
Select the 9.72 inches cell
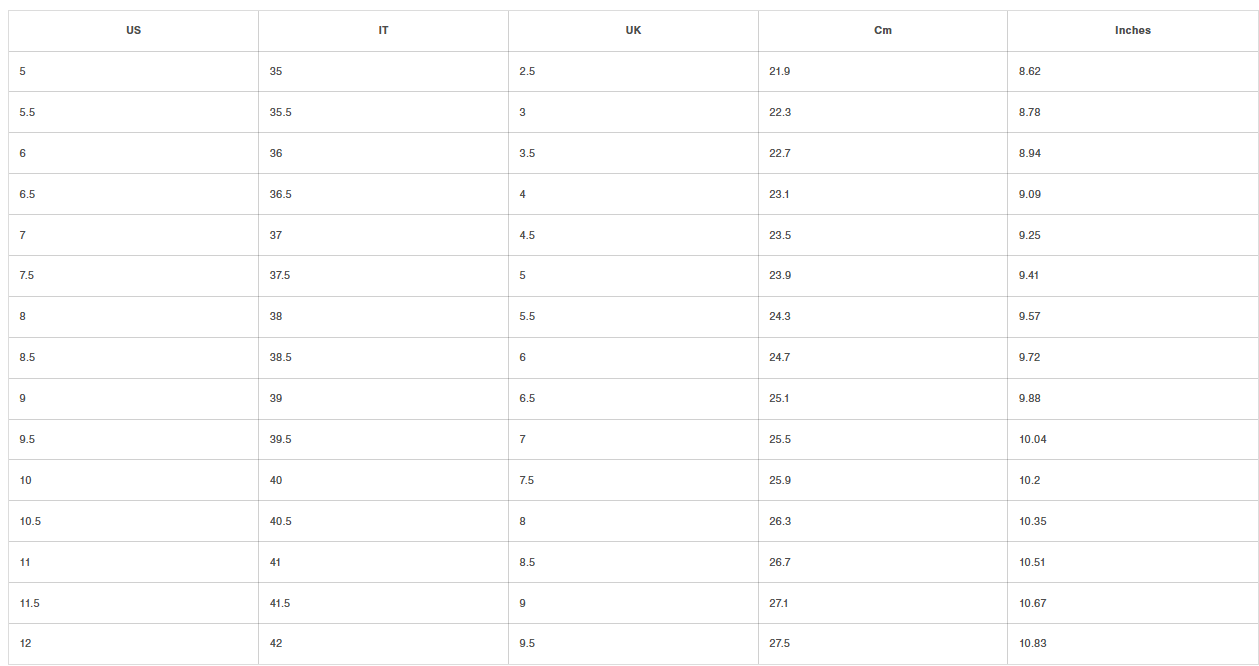click(x=1030, y=358)
